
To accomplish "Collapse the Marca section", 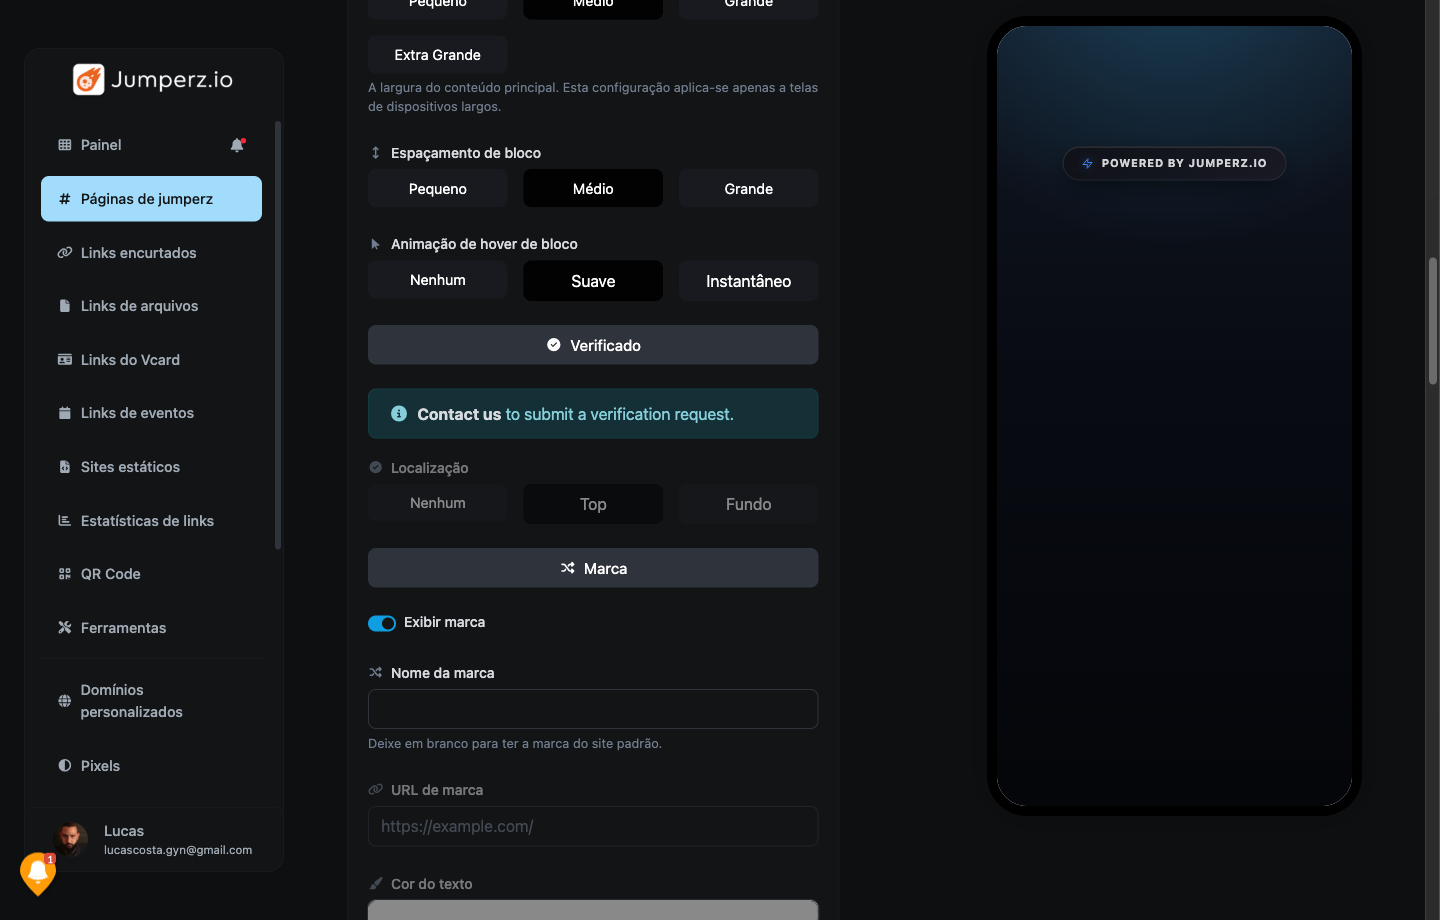I will [x=593, y=568].
